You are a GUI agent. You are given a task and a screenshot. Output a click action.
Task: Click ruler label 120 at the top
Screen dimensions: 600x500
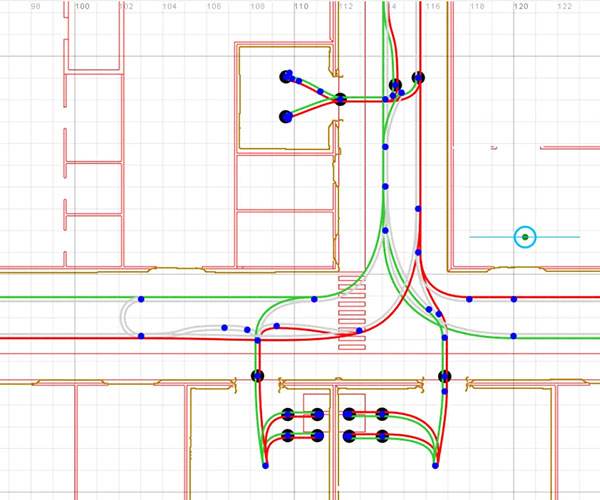[x=520, y=6]
